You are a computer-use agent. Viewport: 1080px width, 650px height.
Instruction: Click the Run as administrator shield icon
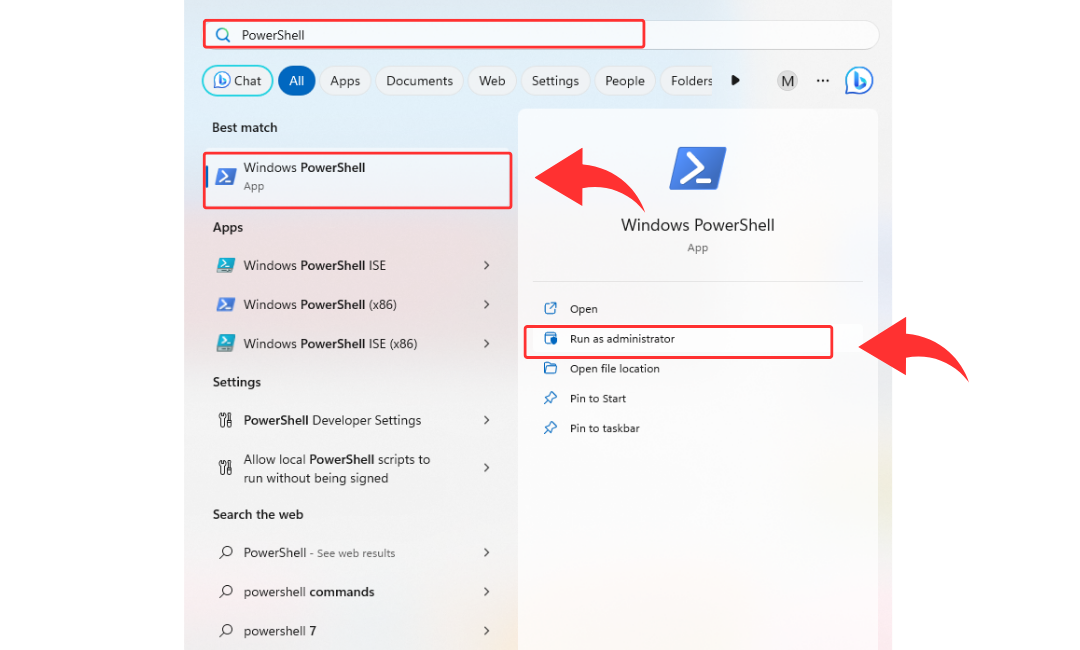(550, 339)
